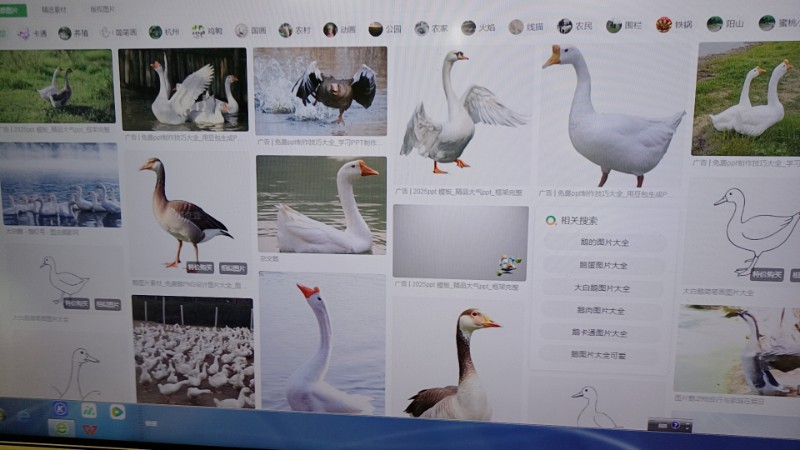Select the 农村 filter chip
Screen dimensions: 800x450
pos(294,30)
